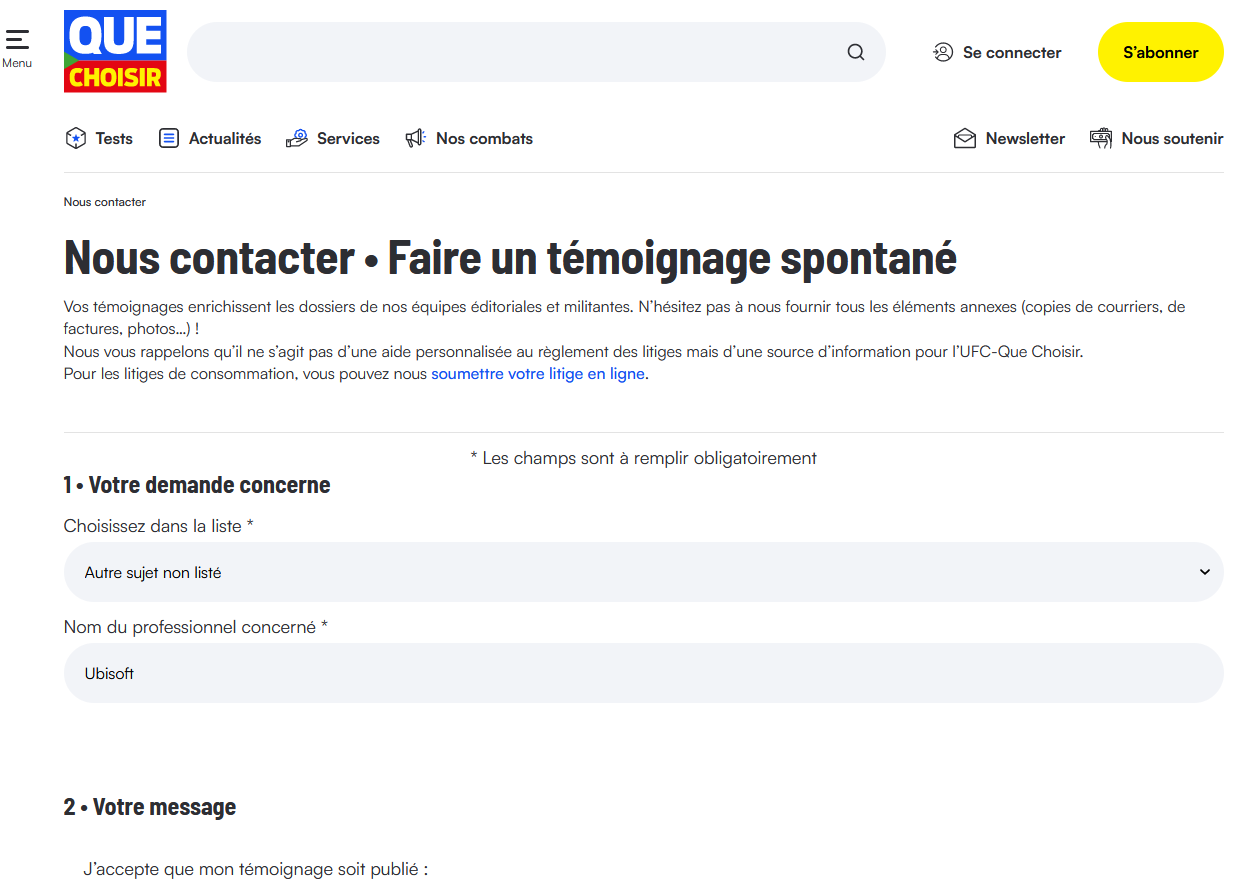Screen dimensions: 1237x884
Task: Click the chevron arrow of the subject list
Action: tap(1204, 572)
